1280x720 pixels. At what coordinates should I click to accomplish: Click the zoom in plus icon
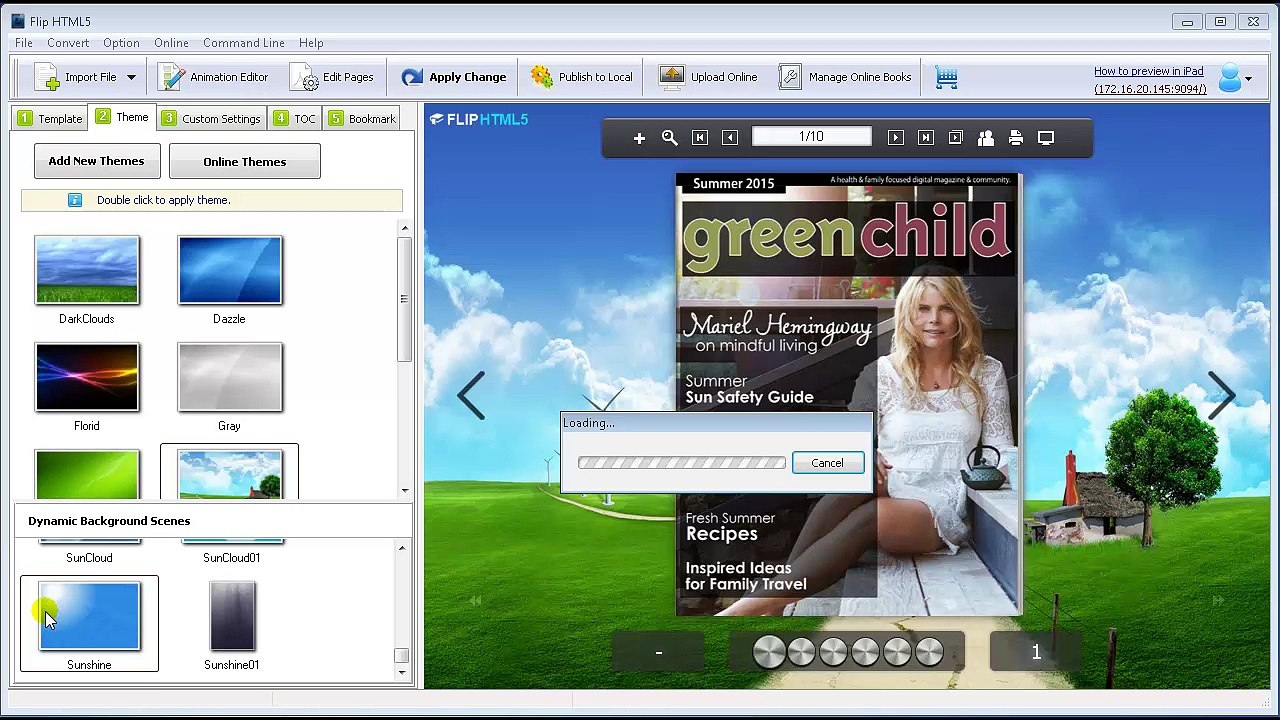639,138
